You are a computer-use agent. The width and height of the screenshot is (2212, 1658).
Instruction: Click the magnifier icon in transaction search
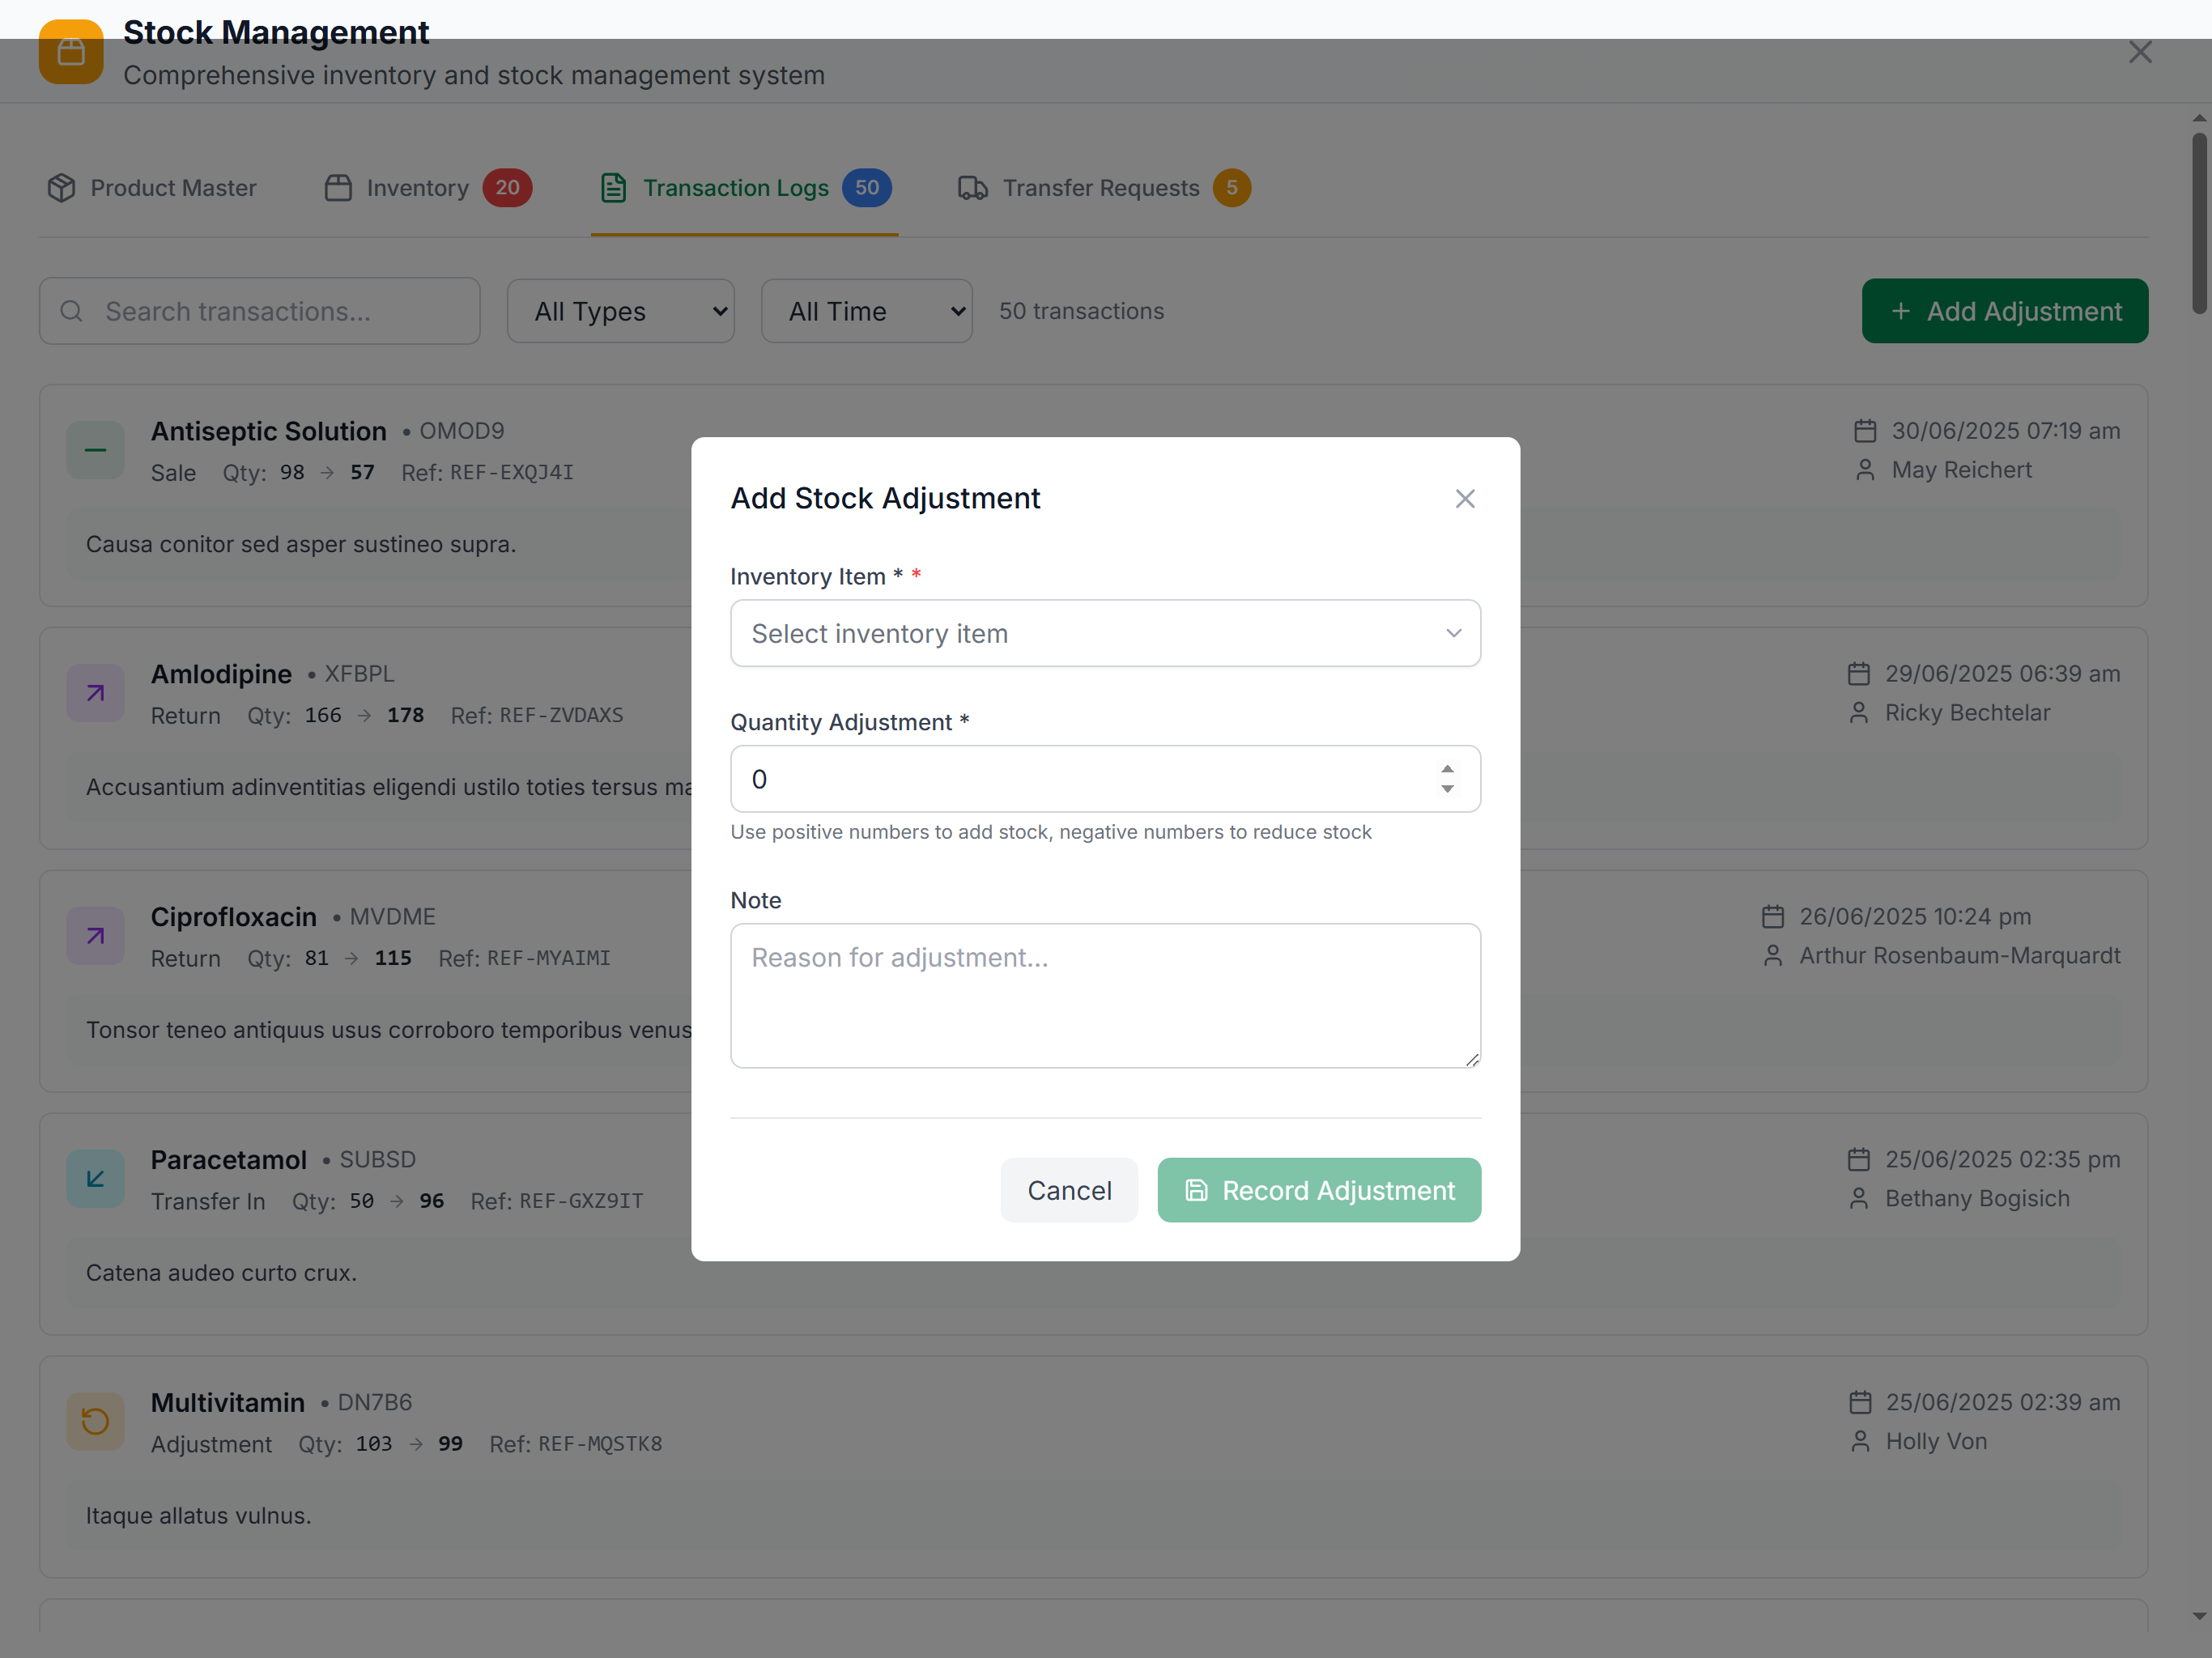tap(71, 311)
